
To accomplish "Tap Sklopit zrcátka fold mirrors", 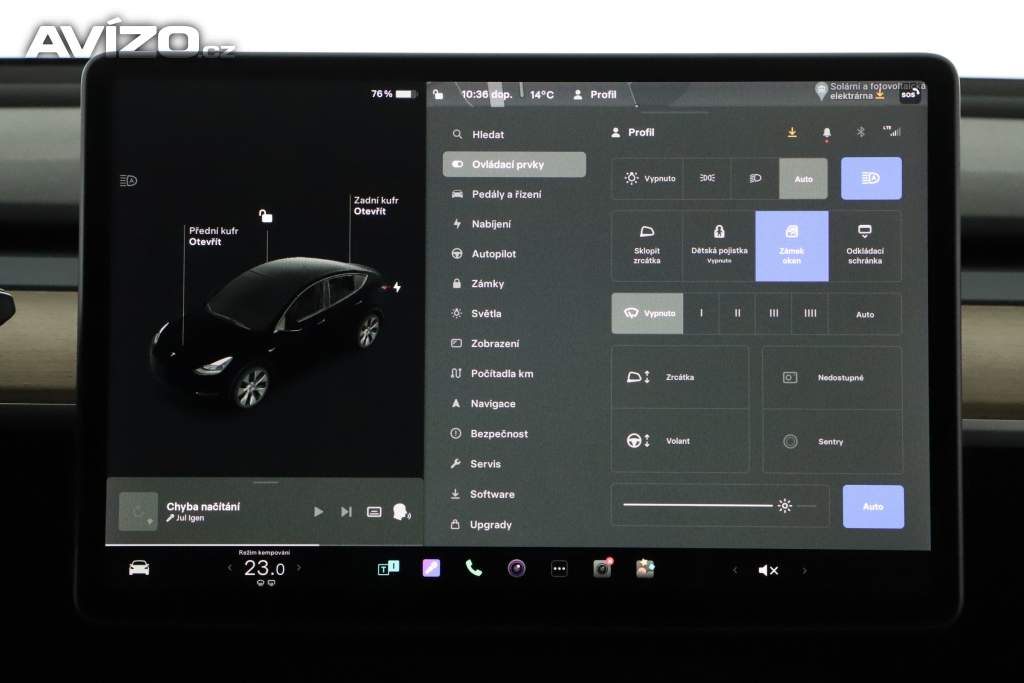I will (x=647, y=246).
